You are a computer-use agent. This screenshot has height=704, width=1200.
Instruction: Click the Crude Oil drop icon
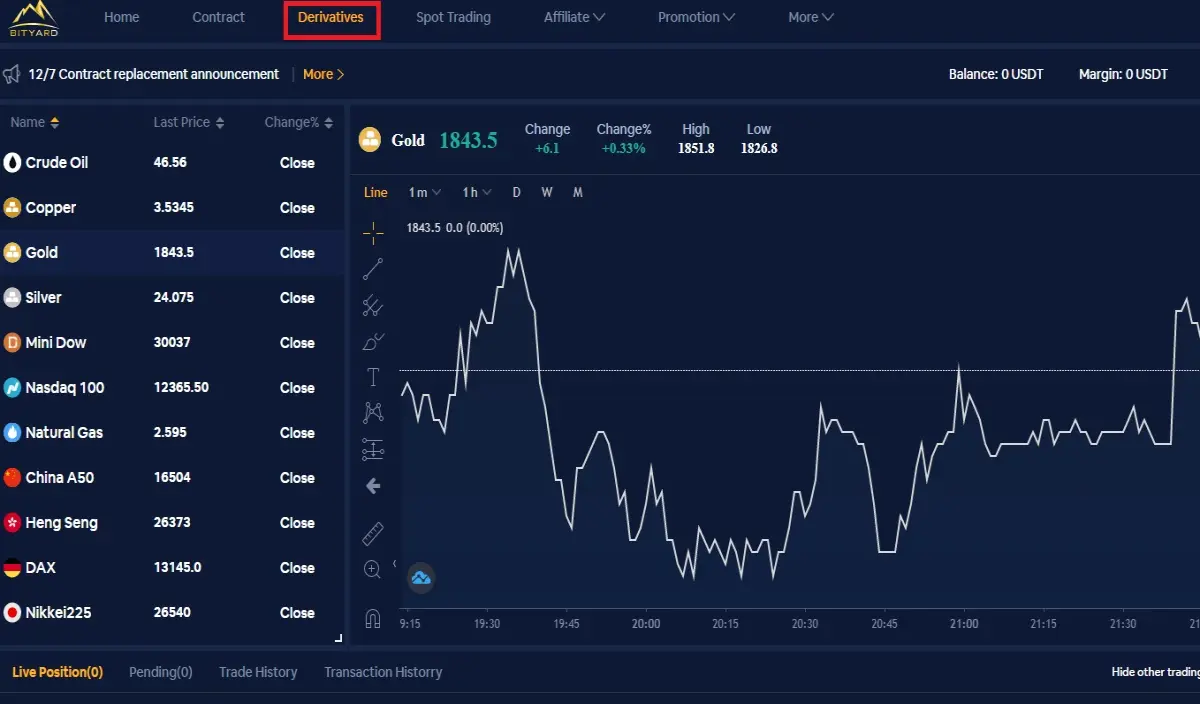[x=12, y=162]
